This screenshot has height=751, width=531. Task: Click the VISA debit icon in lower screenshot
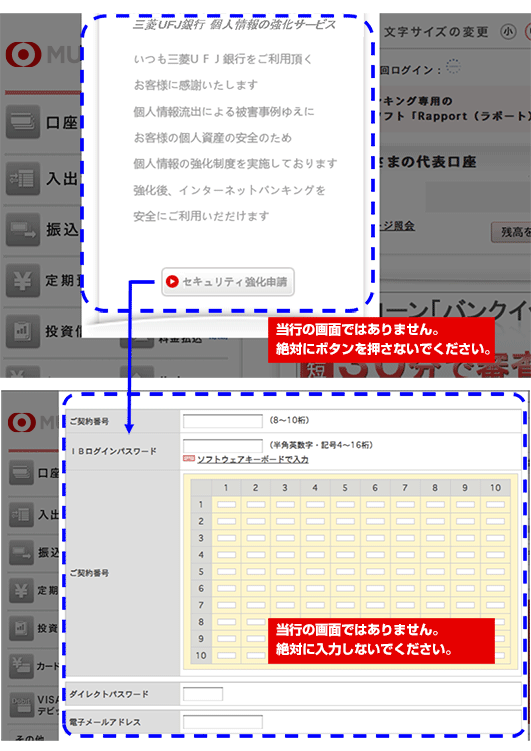click(21, 704)
